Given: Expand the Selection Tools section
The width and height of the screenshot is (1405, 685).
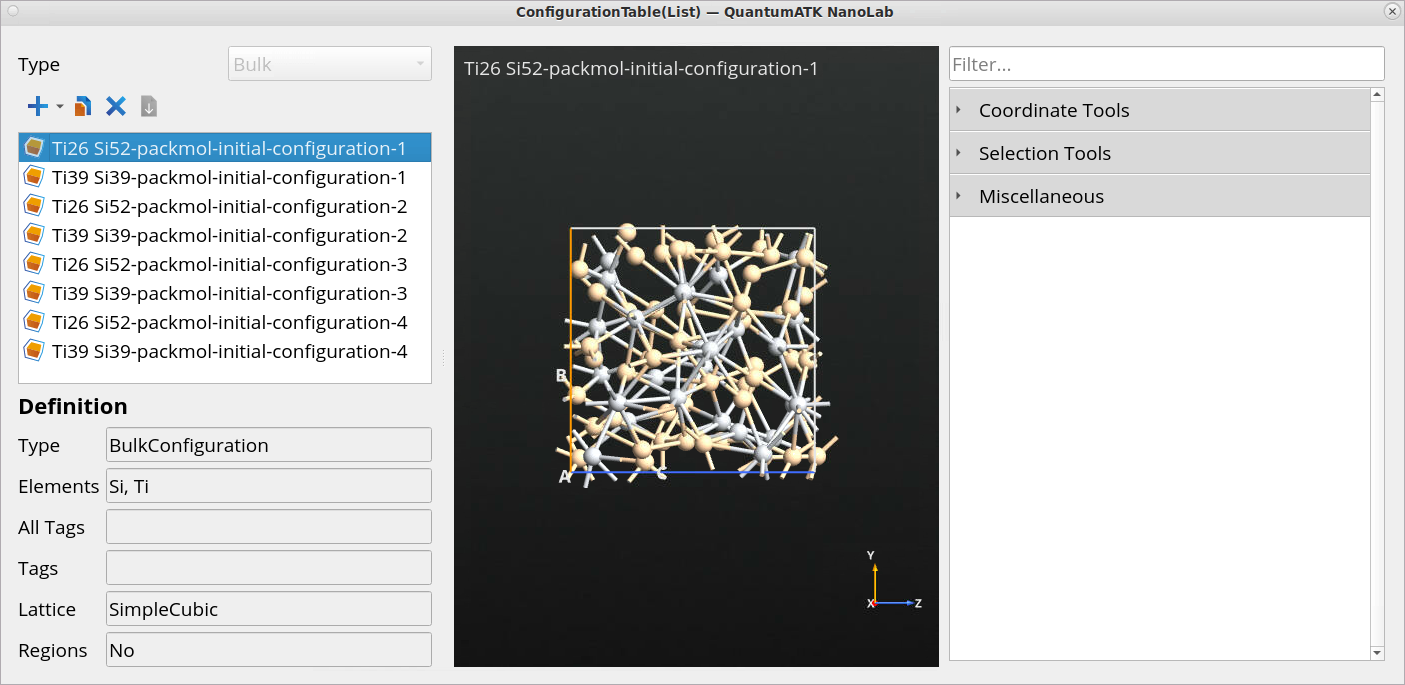Looking at the screenshot, I should point(1159,153).
